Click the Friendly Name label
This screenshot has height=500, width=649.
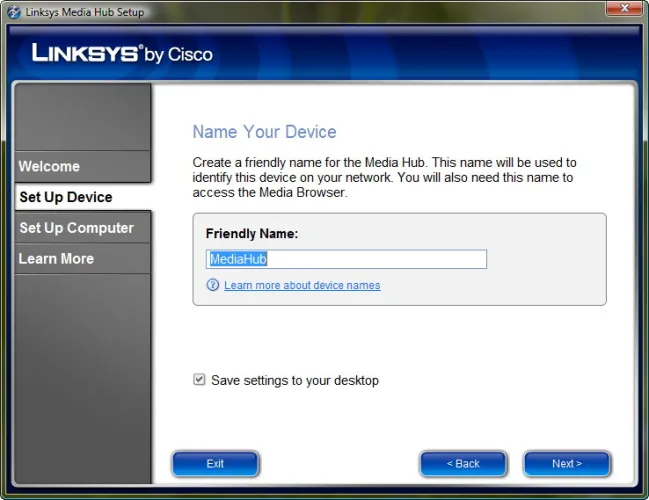[x=252, y=233]
